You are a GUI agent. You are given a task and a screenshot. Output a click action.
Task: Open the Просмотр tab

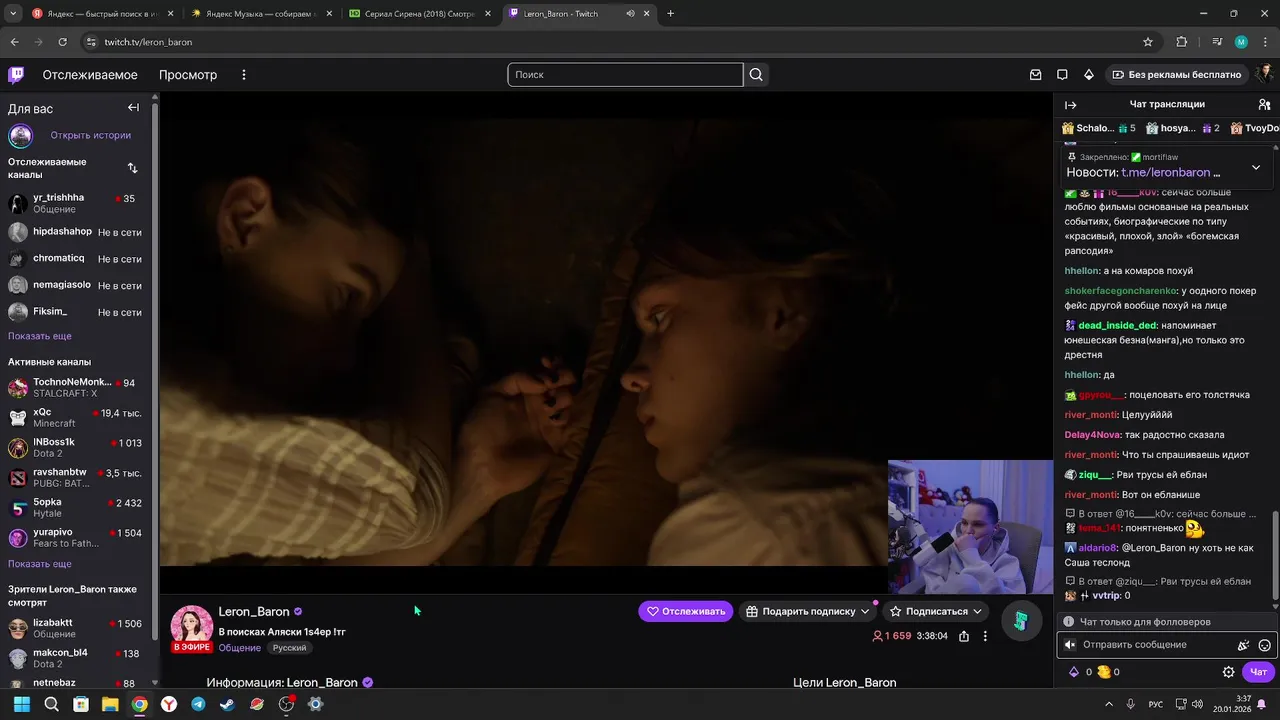[188, 75]
